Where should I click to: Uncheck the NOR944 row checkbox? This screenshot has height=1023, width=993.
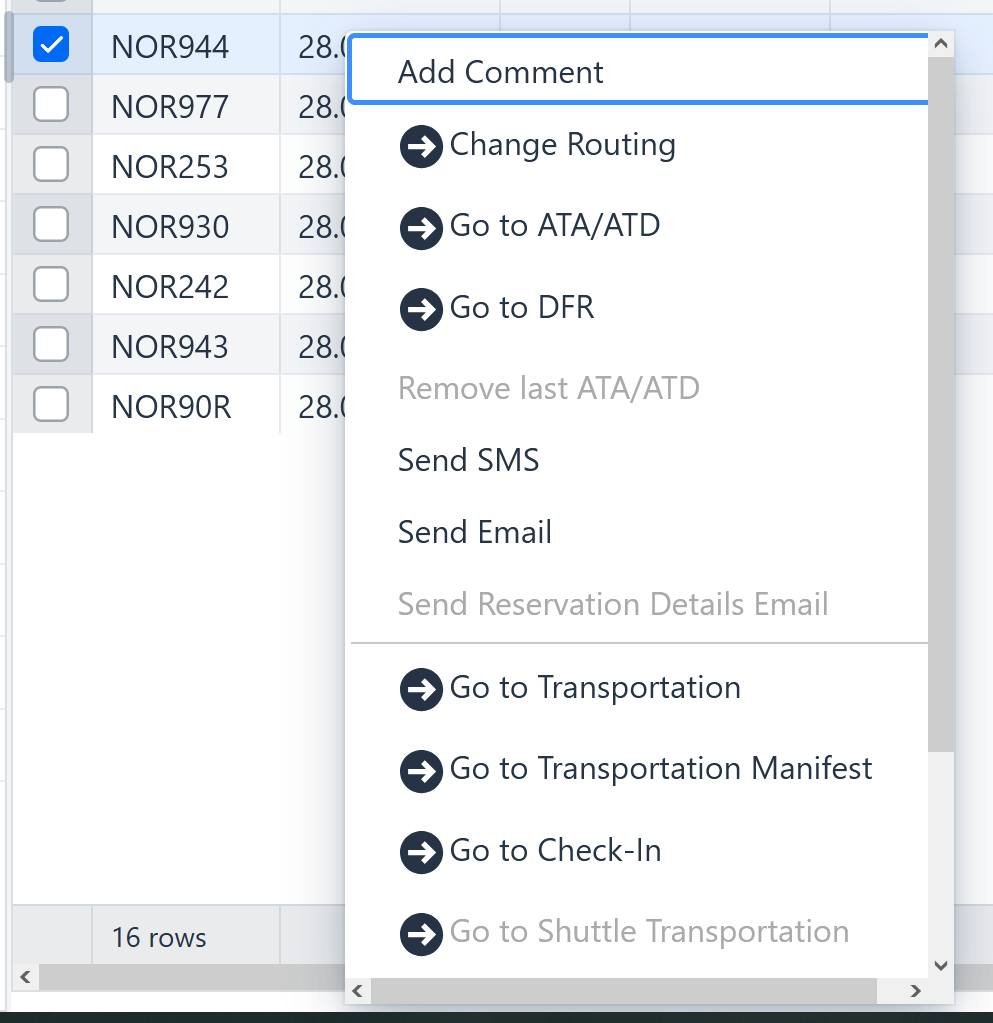[x=51, y=44]
